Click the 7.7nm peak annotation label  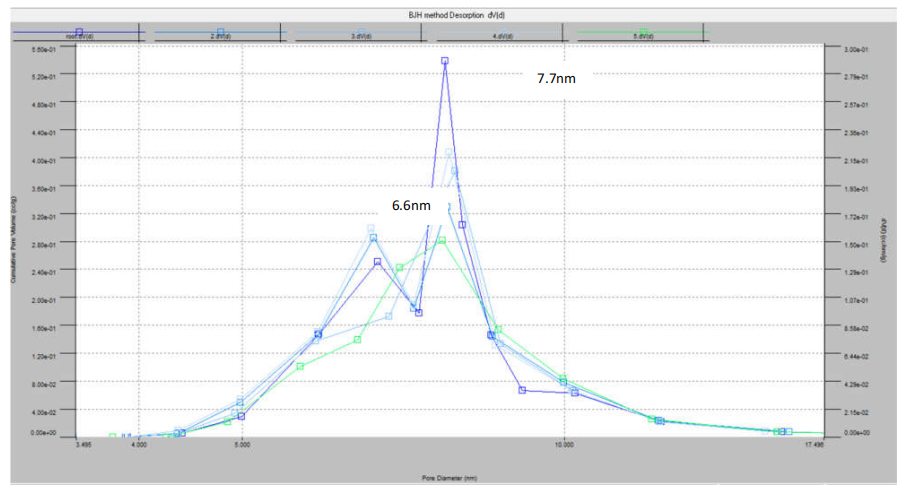pyautogui.click(x=557, y=78)
